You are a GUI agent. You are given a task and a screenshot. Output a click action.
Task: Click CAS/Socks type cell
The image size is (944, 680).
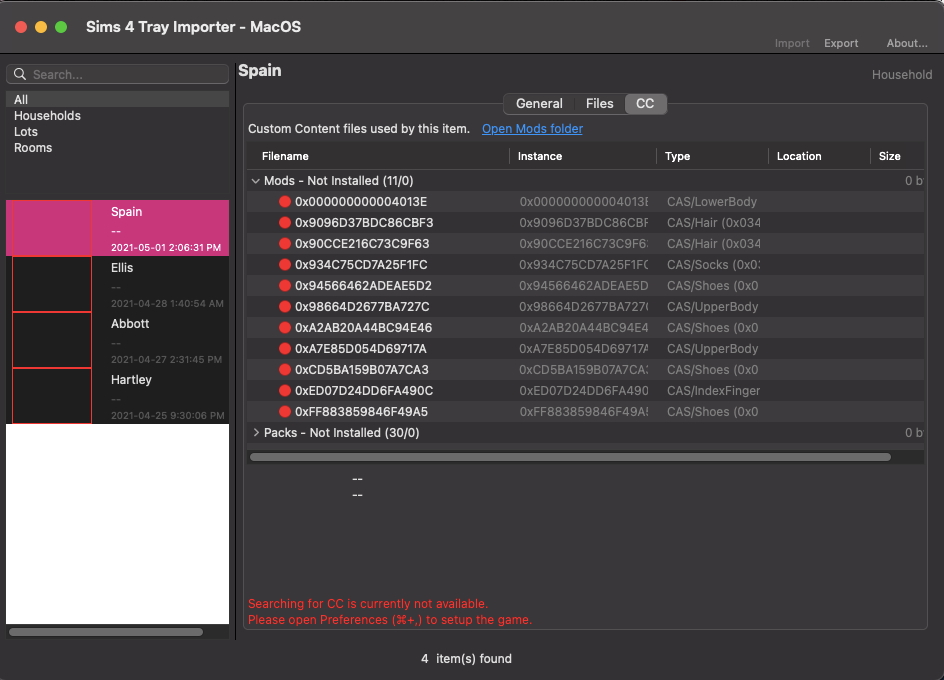click(713, 265)
